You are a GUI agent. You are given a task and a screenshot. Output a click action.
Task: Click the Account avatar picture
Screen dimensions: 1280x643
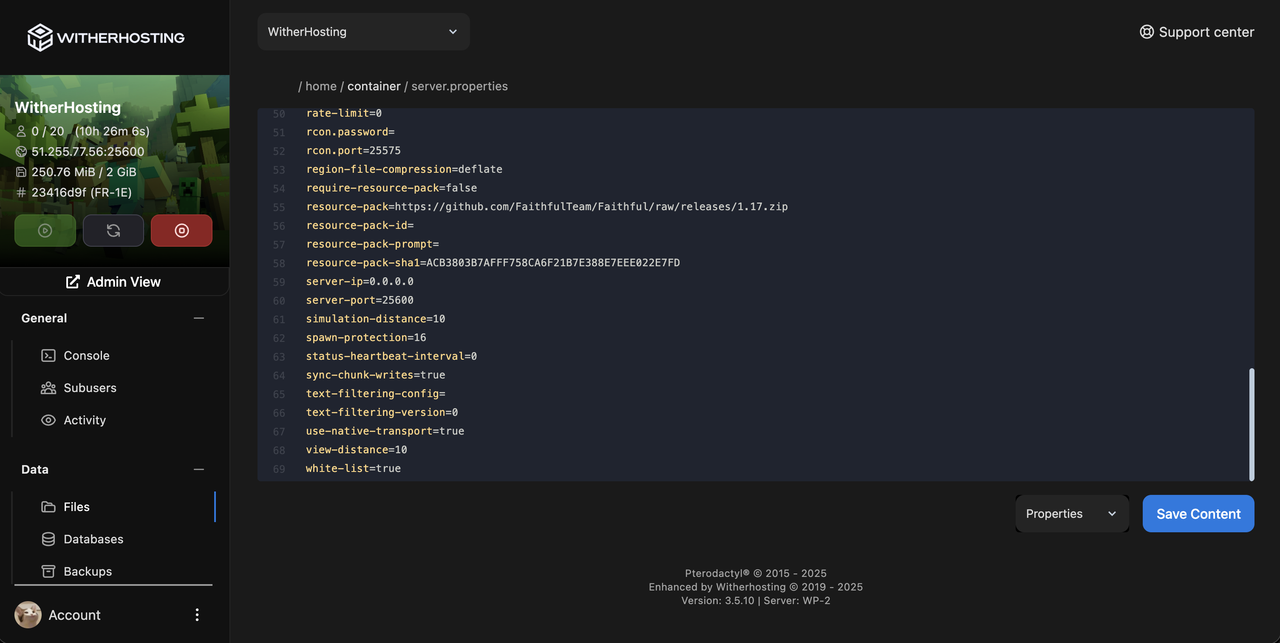(x=28, y=615)
